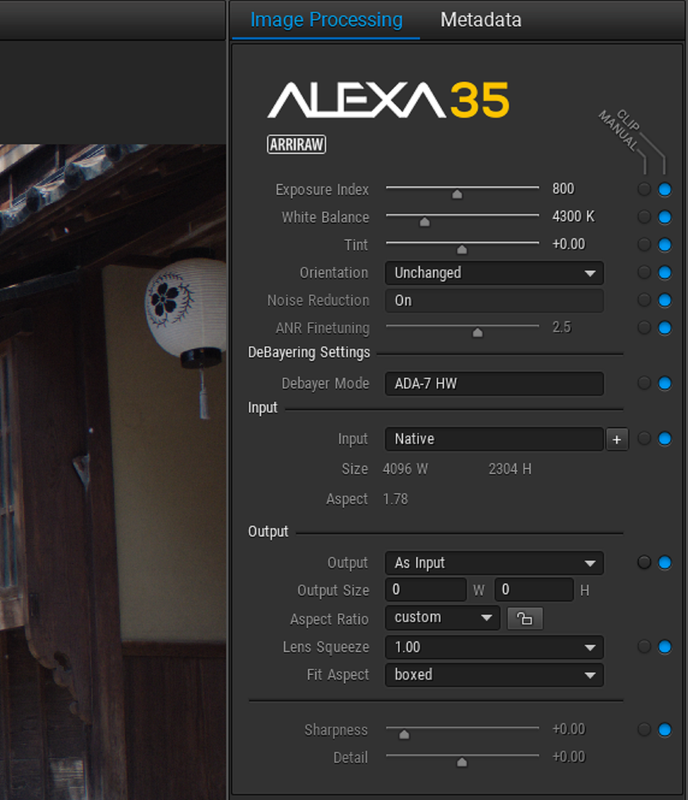
Task: Click the White Balance value 4300 K
Action: pos(573,216)
